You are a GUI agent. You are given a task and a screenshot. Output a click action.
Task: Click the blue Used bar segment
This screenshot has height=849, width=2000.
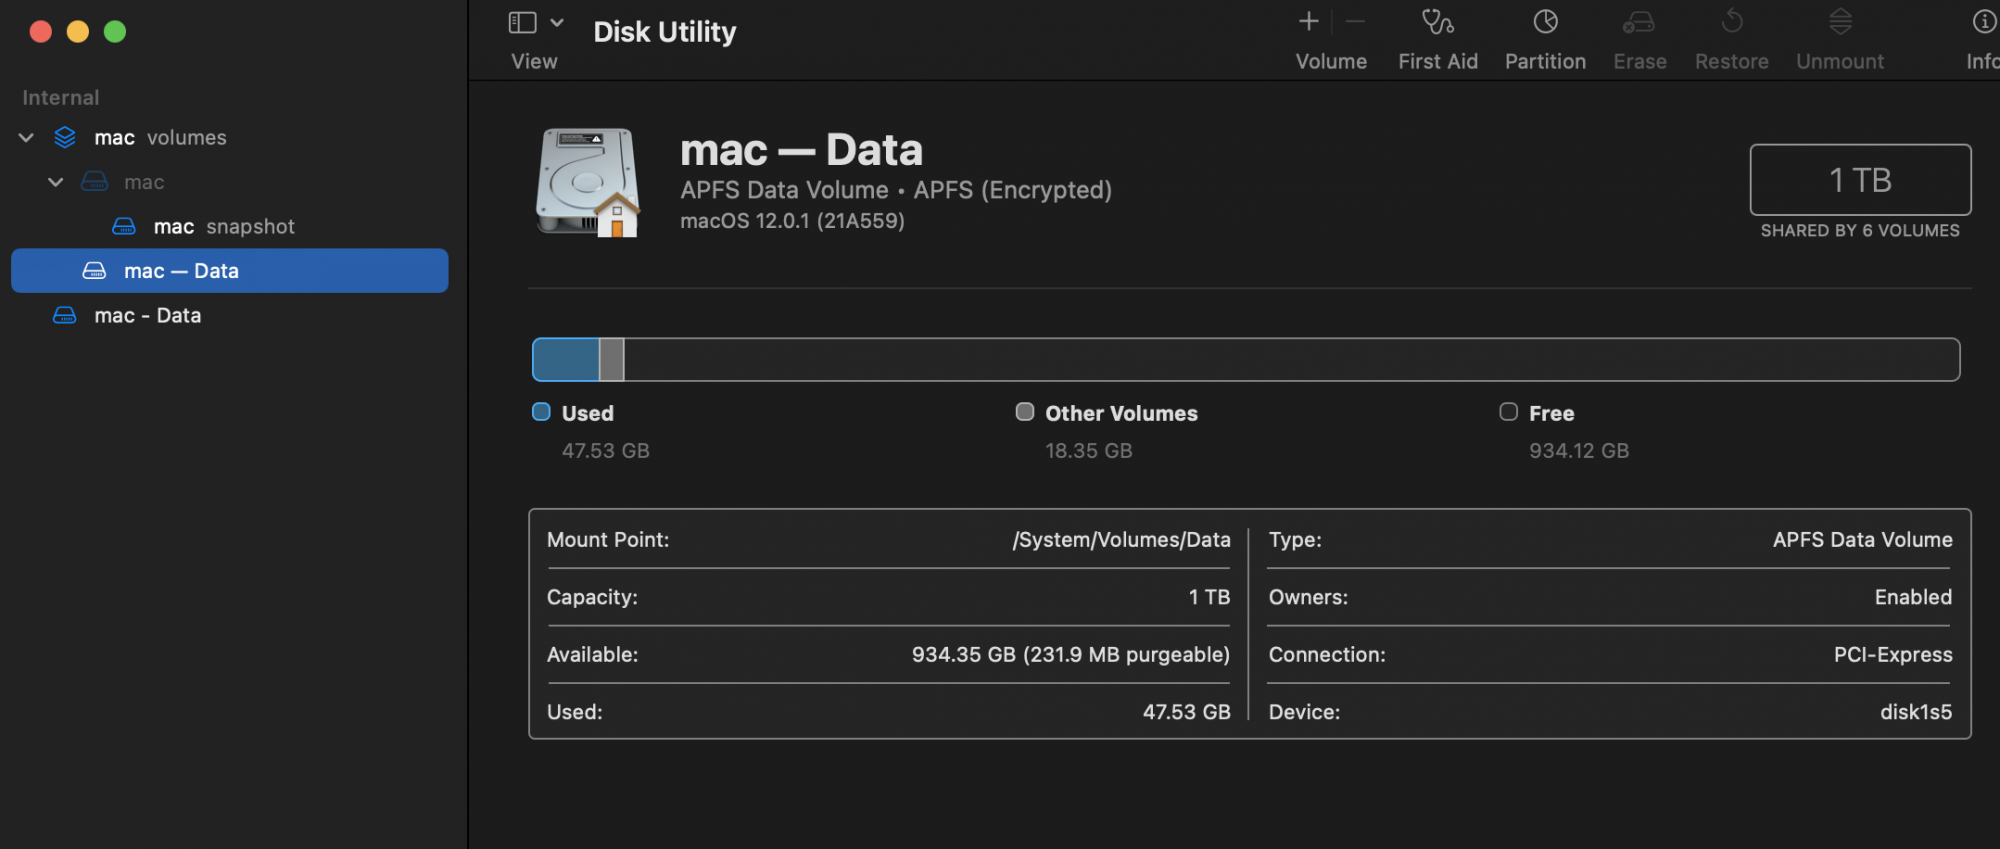click(566, 360)
